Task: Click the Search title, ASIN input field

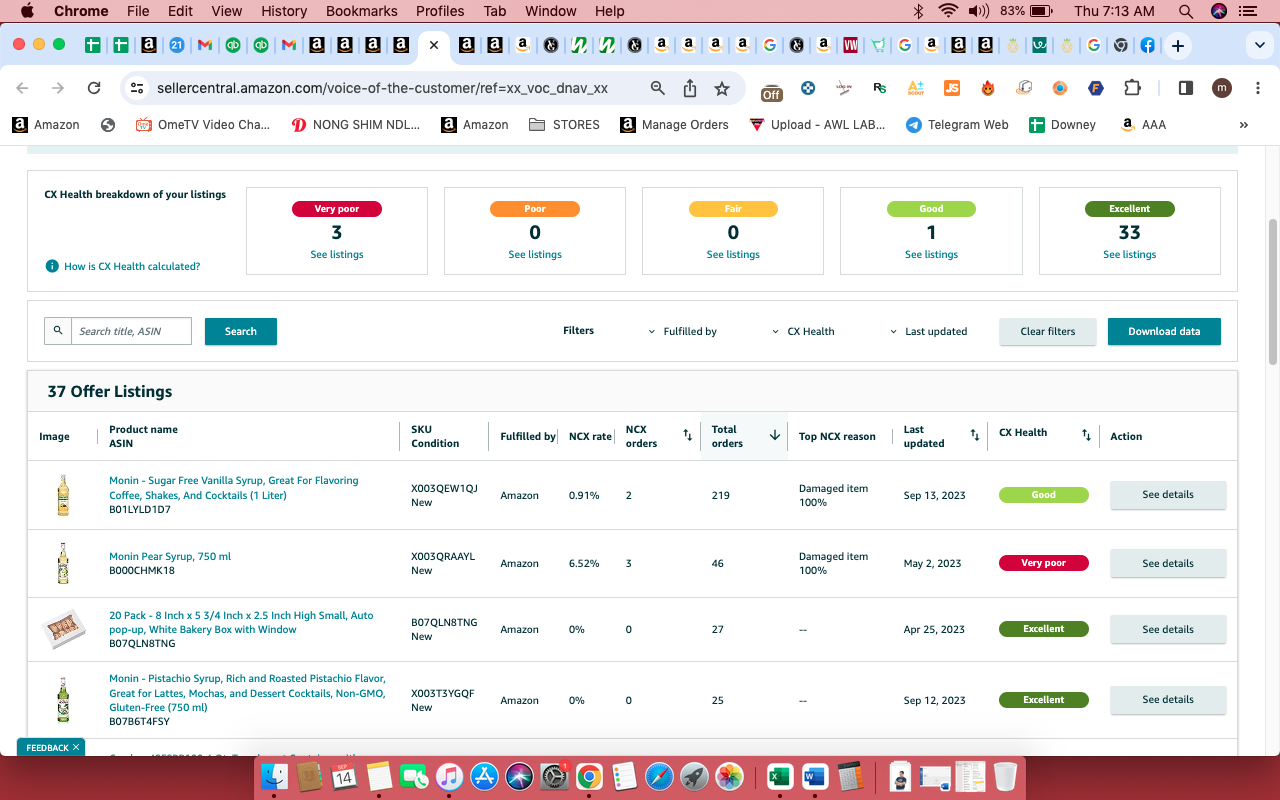Action: 131,331
